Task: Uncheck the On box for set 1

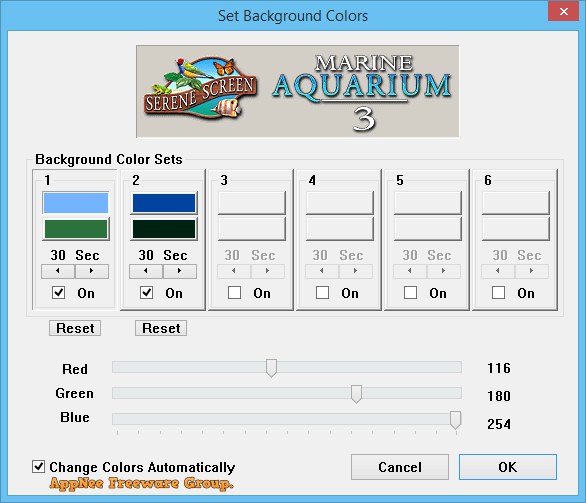Action: pyautogui.click(x=58, y=293)
